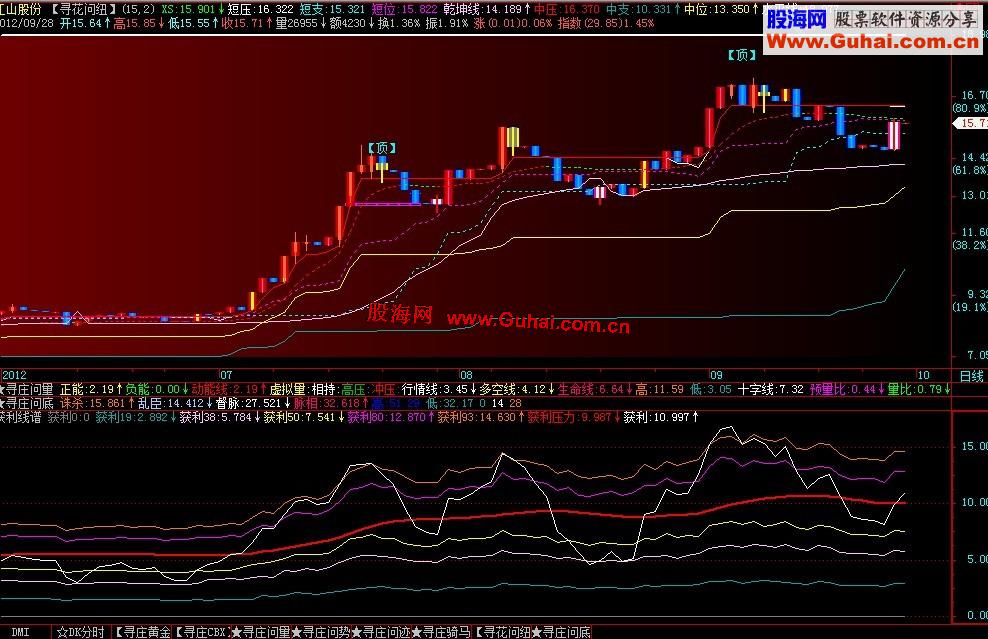Click the 获利线谱 indicator label
Image resolution: width=988 pixels, height=639 pixels.
click(x=21, y=417)
